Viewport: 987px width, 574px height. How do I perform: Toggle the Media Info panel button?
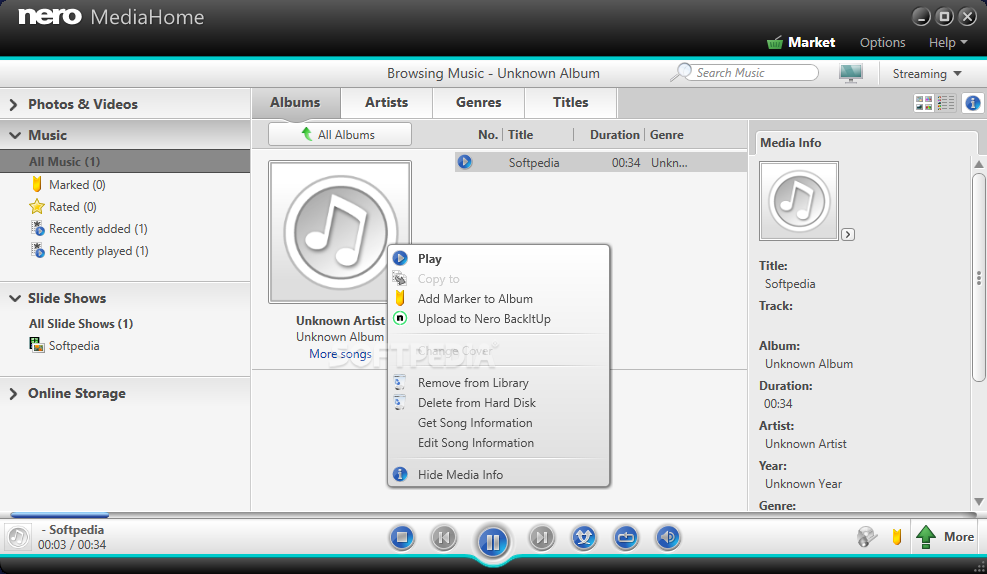(x=973, y=103)
